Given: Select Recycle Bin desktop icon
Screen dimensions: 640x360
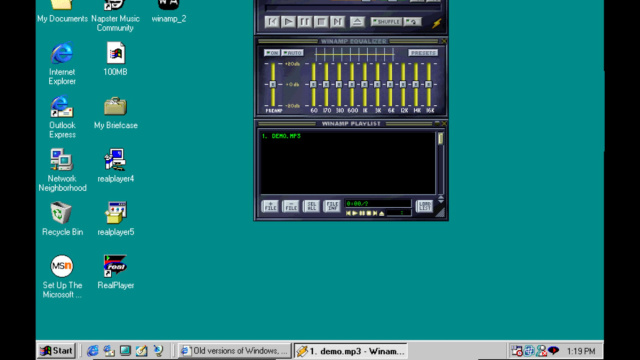Looking at the screenshot, I should coord(62,219).
